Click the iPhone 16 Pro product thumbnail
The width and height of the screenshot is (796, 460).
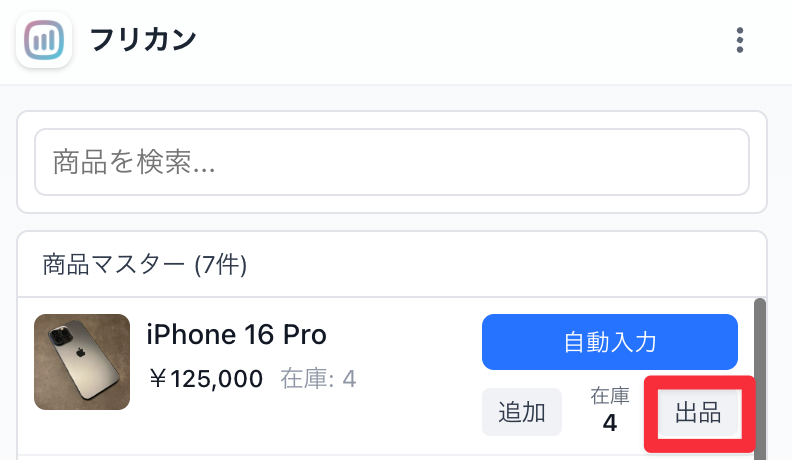[82, 362]
